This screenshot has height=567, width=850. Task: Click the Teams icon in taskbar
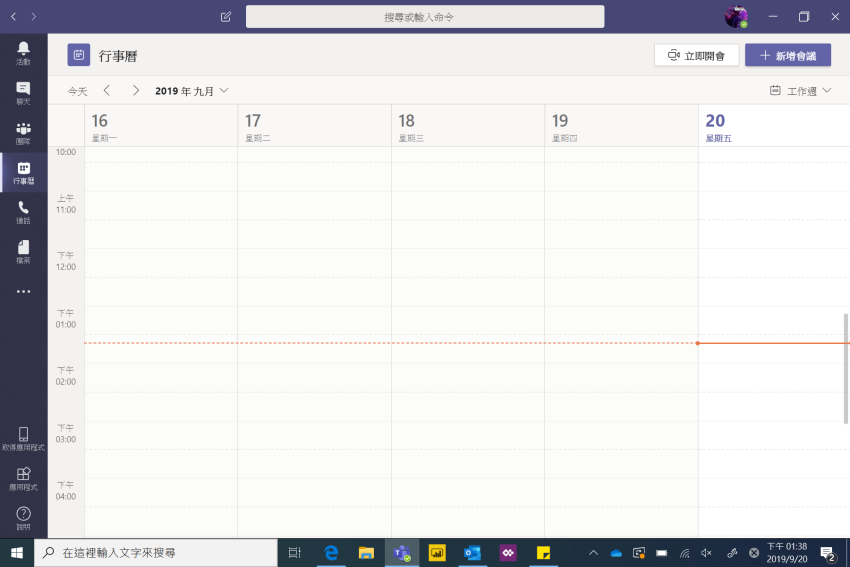click(402, 552)
